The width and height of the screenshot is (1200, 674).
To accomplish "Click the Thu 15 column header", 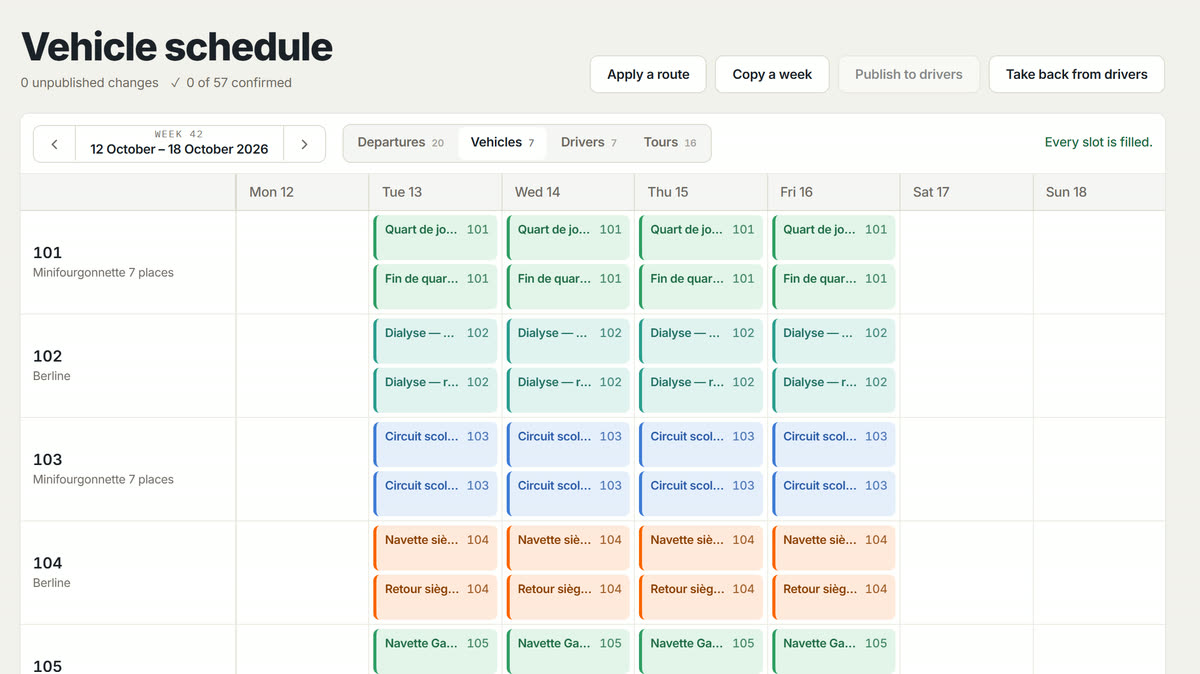I will [x=700, y=192].
